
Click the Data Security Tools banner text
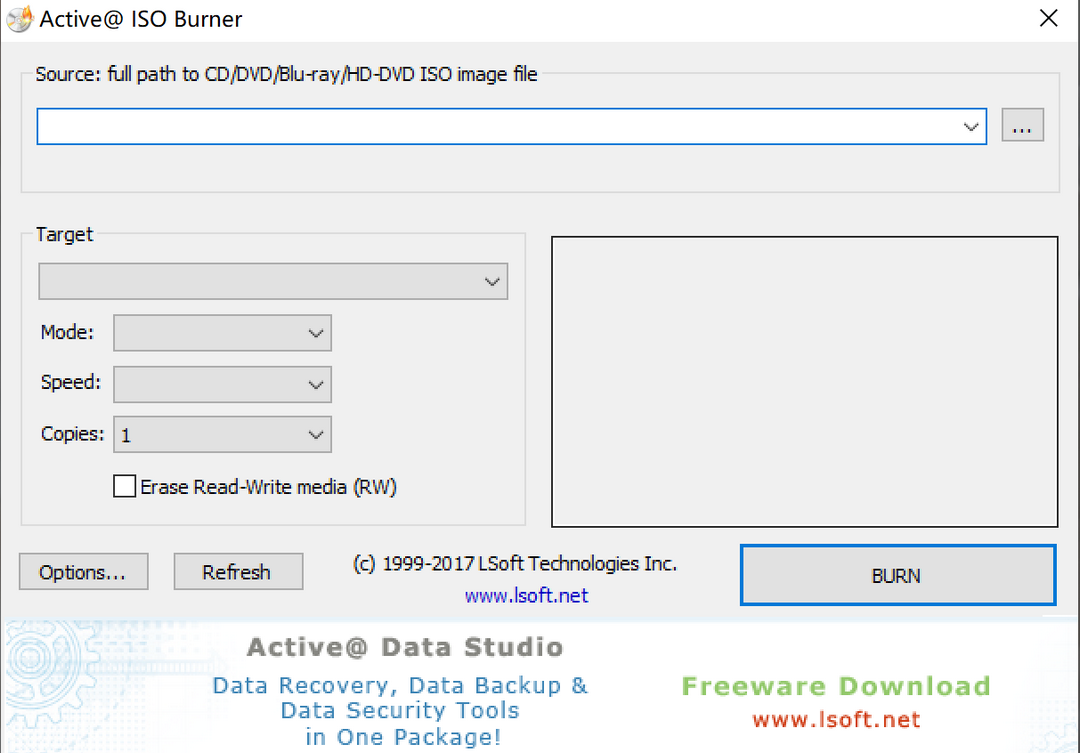click(399, 710)
